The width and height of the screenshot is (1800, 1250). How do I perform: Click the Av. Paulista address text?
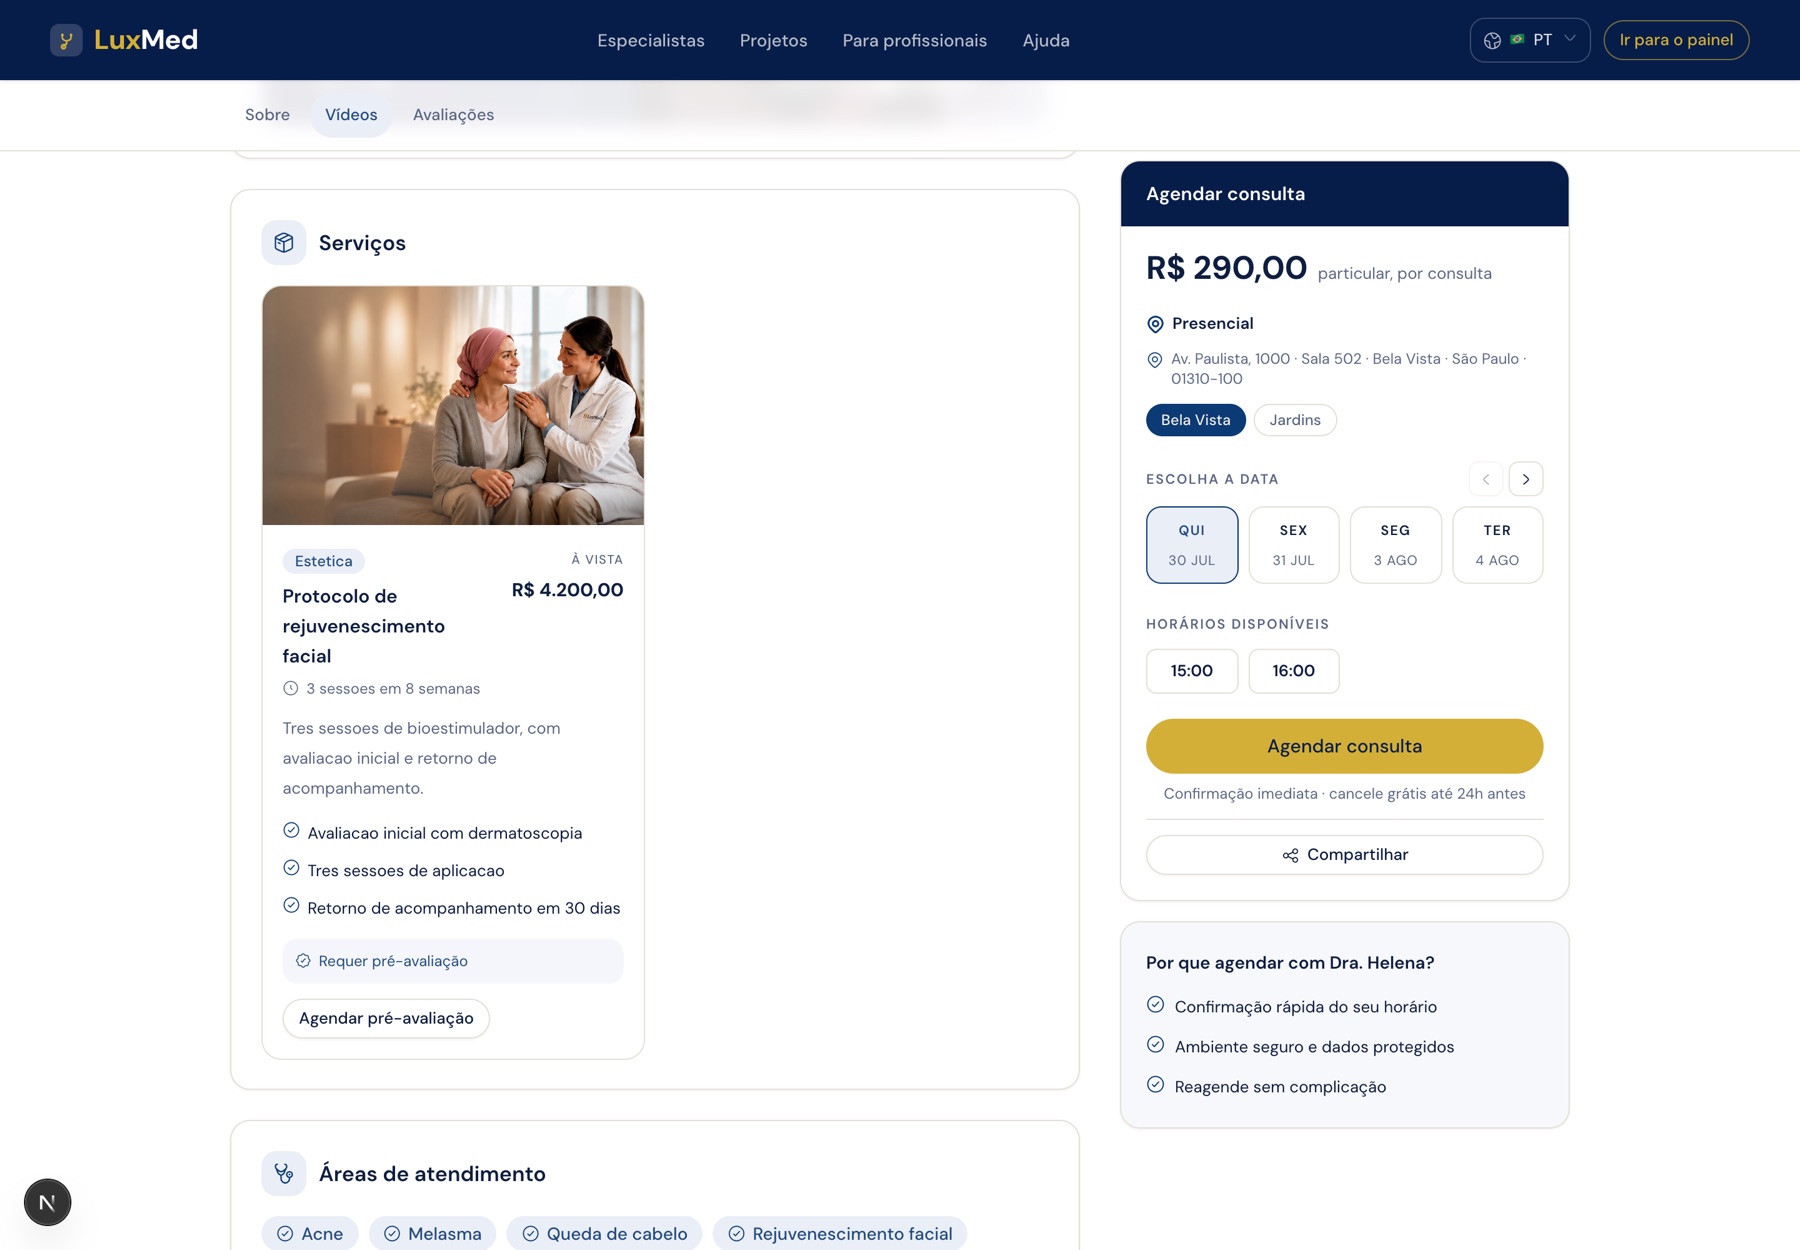[x=1348, y=369]
